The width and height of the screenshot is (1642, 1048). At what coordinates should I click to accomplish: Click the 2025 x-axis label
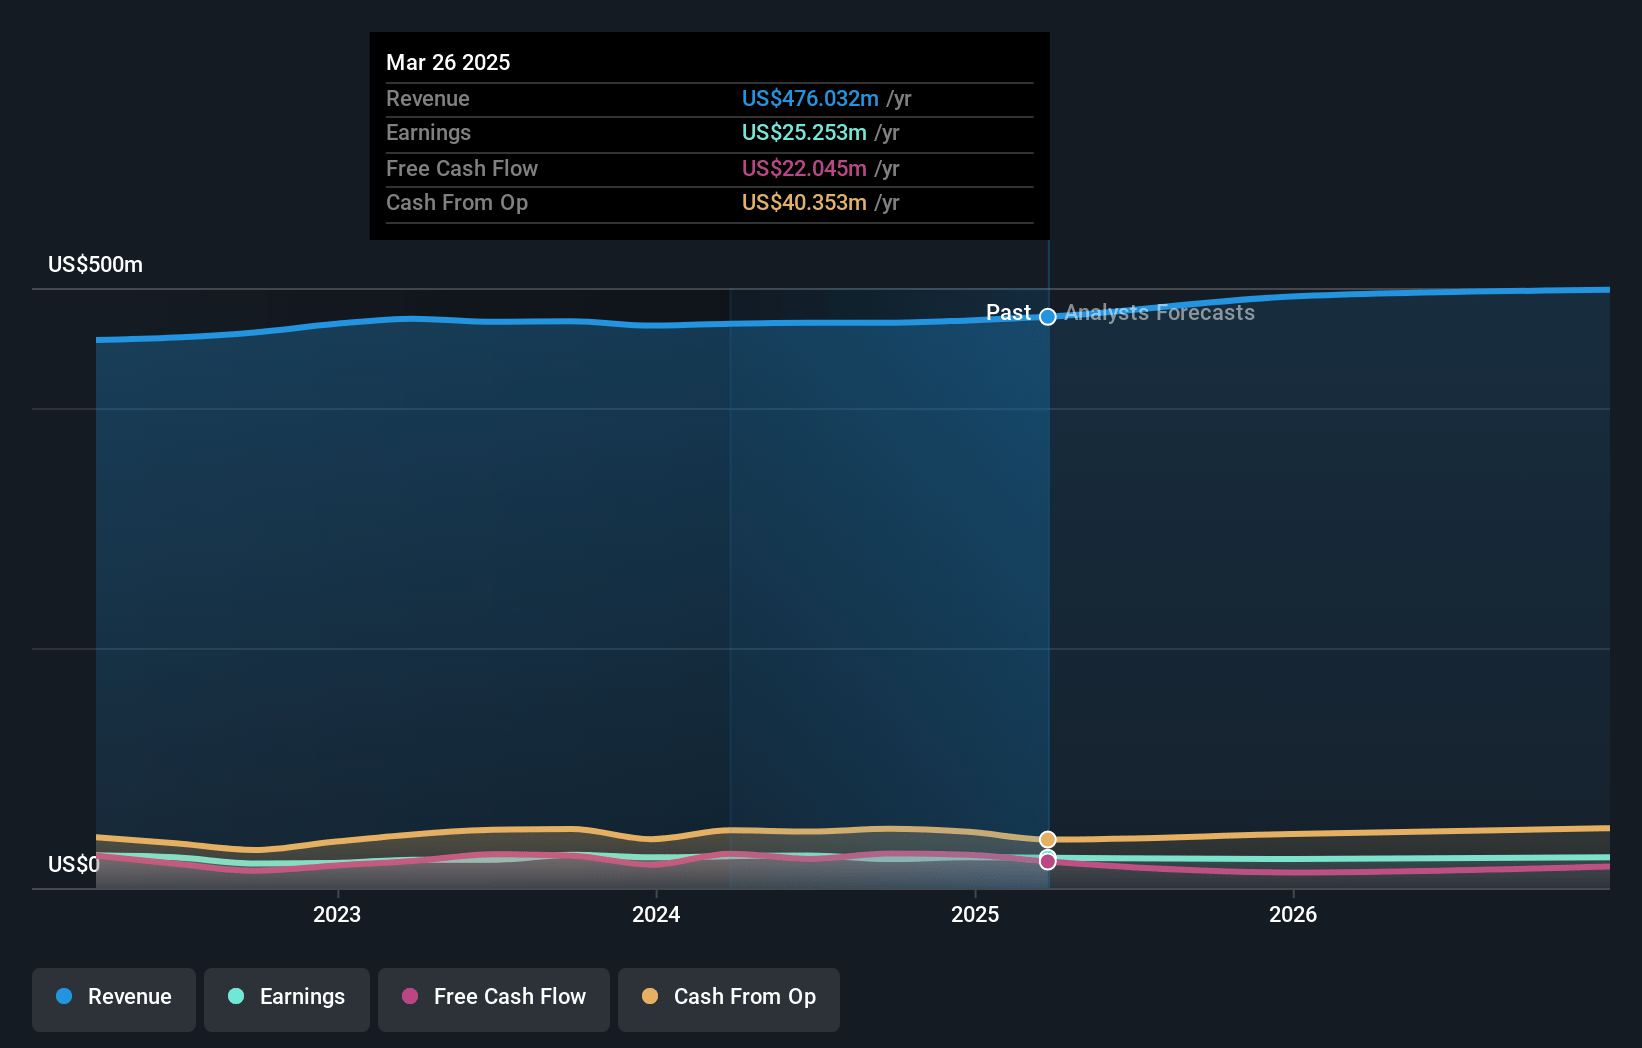[975, 914]
